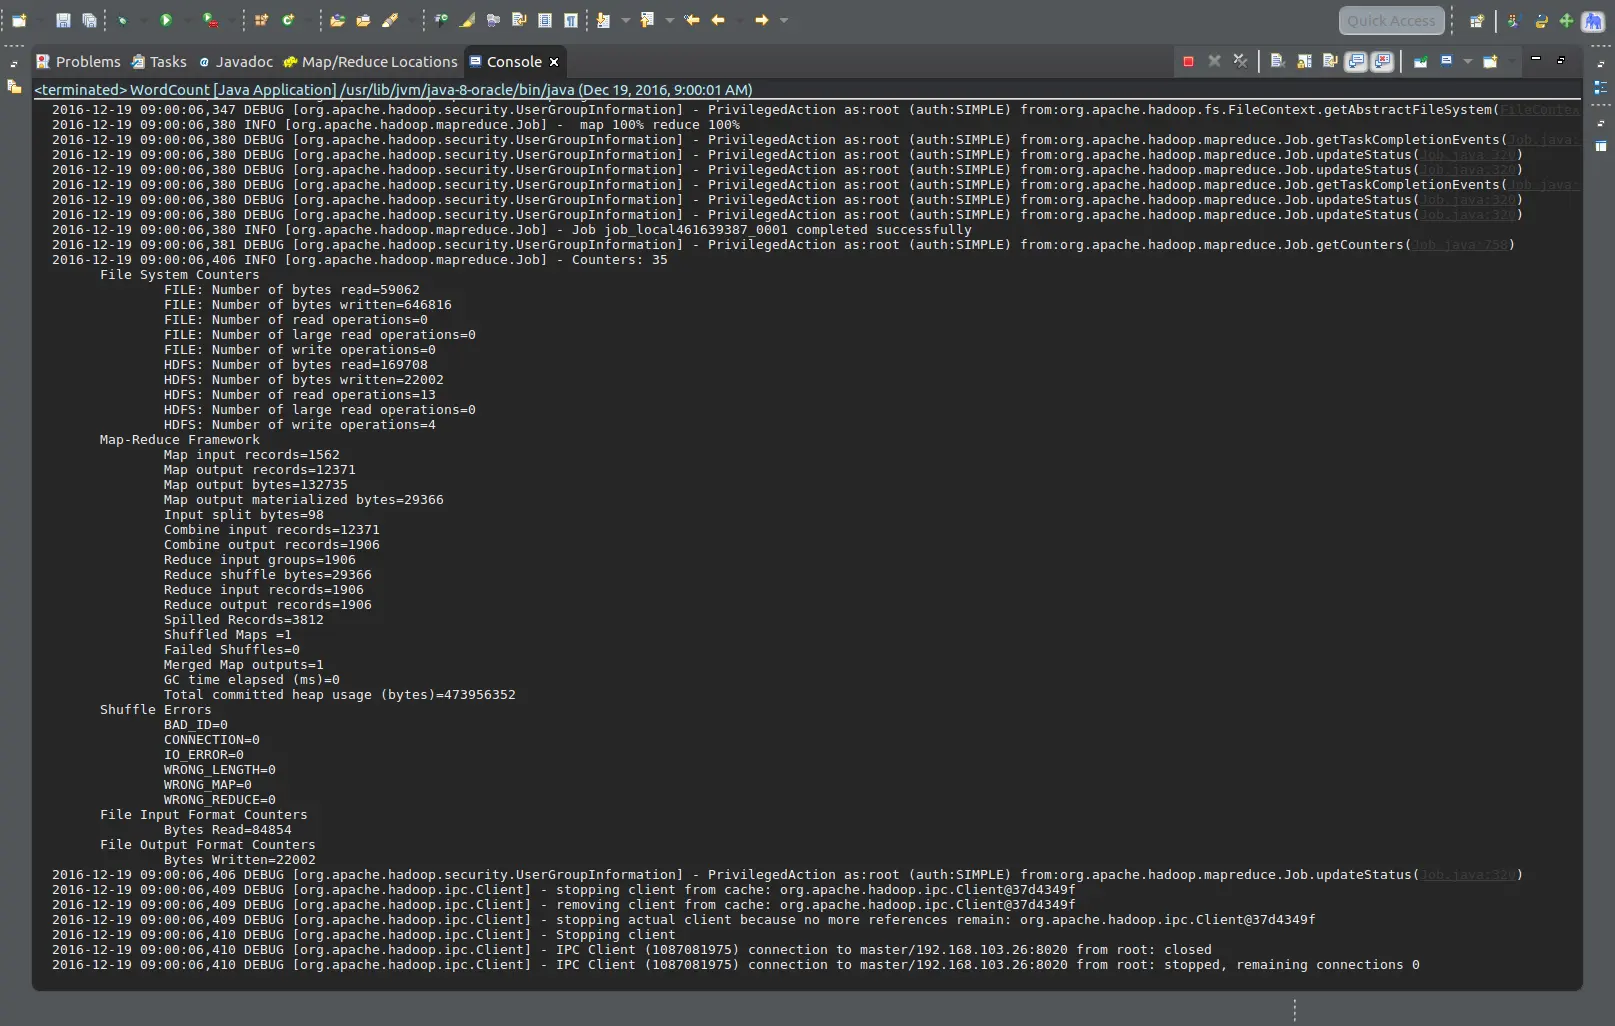This screenshot has width=1615, height=1026.
Task: Open the Job.java:758 link after getCounters
Action: (x=1459, y=245)
